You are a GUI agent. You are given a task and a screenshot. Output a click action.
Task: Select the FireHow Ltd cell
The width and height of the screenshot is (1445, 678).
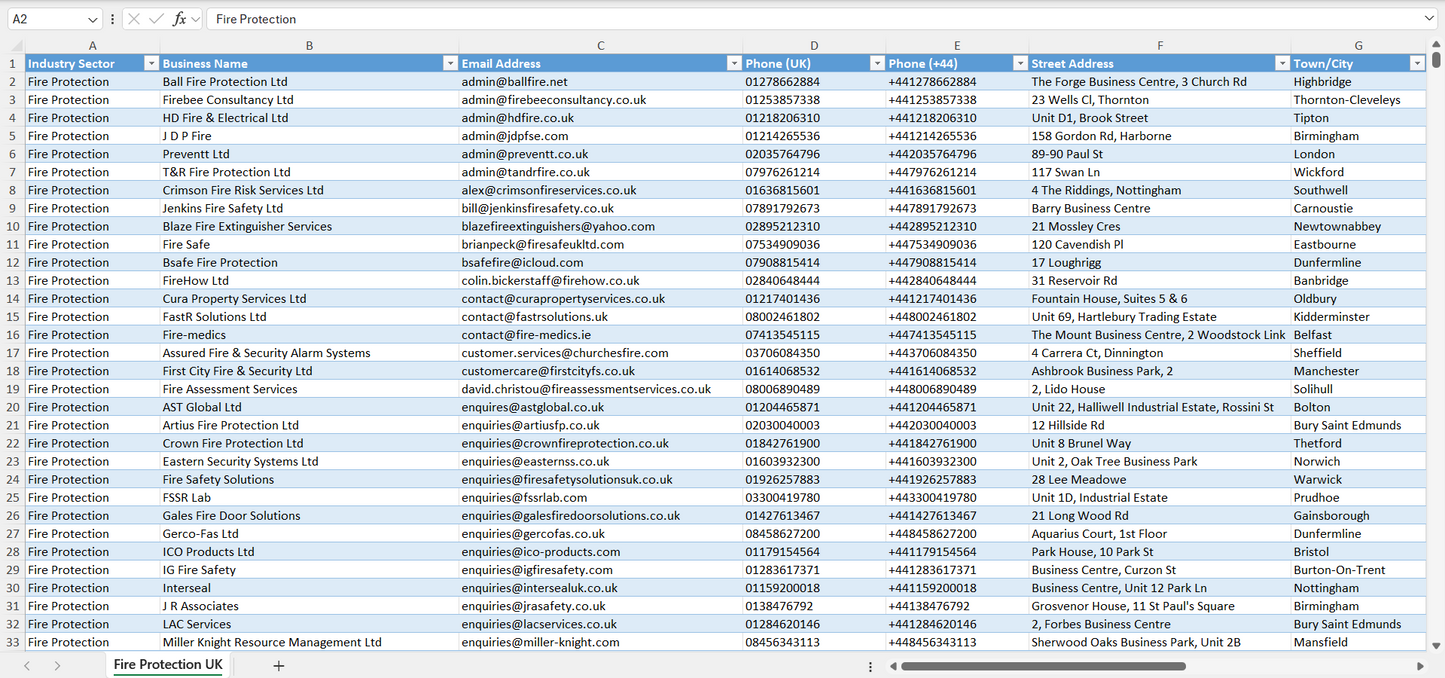[x=310, y=280]
